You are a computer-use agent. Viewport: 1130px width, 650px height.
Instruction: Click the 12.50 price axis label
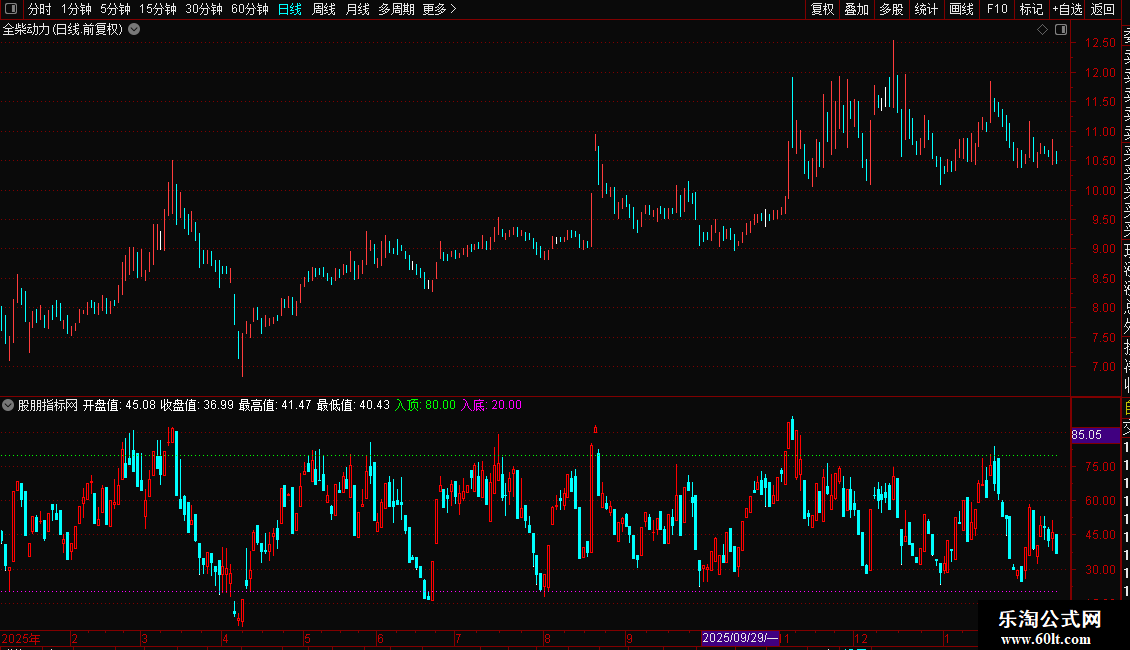pyautogui.click(x=1100, y=43)
